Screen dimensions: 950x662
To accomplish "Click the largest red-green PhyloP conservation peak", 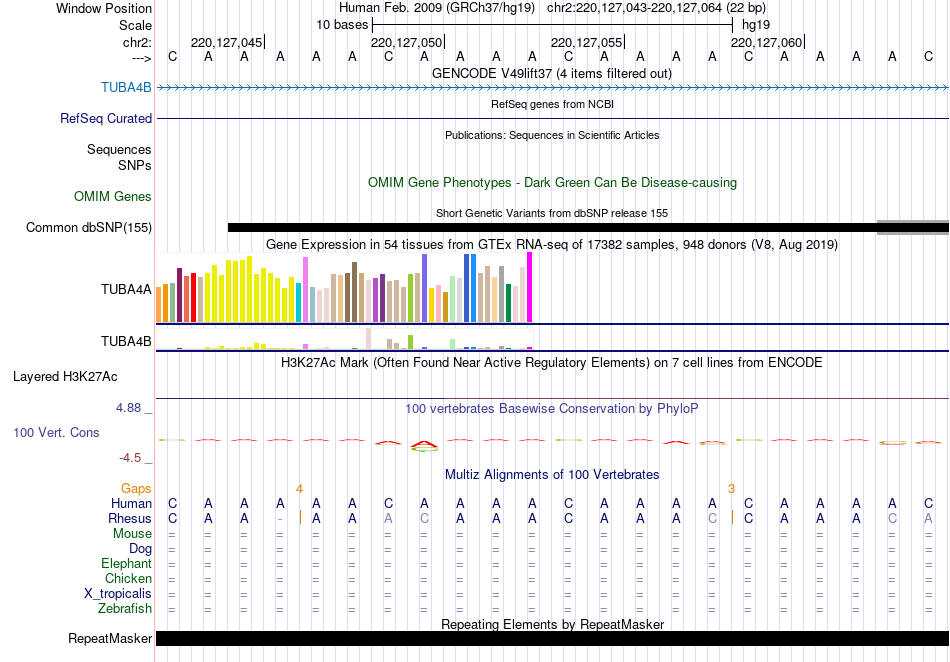I will click(424, 446).
